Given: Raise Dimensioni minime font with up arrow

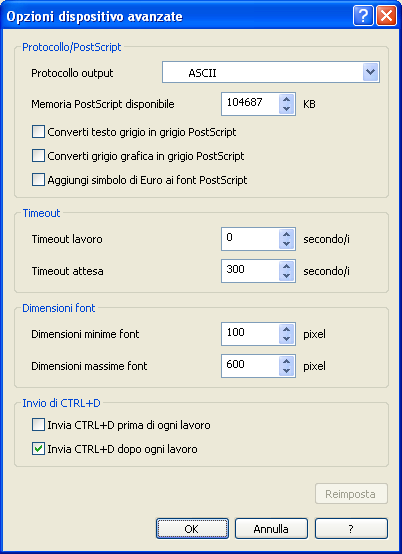Looking at the screenshot, I should (286, 329).
